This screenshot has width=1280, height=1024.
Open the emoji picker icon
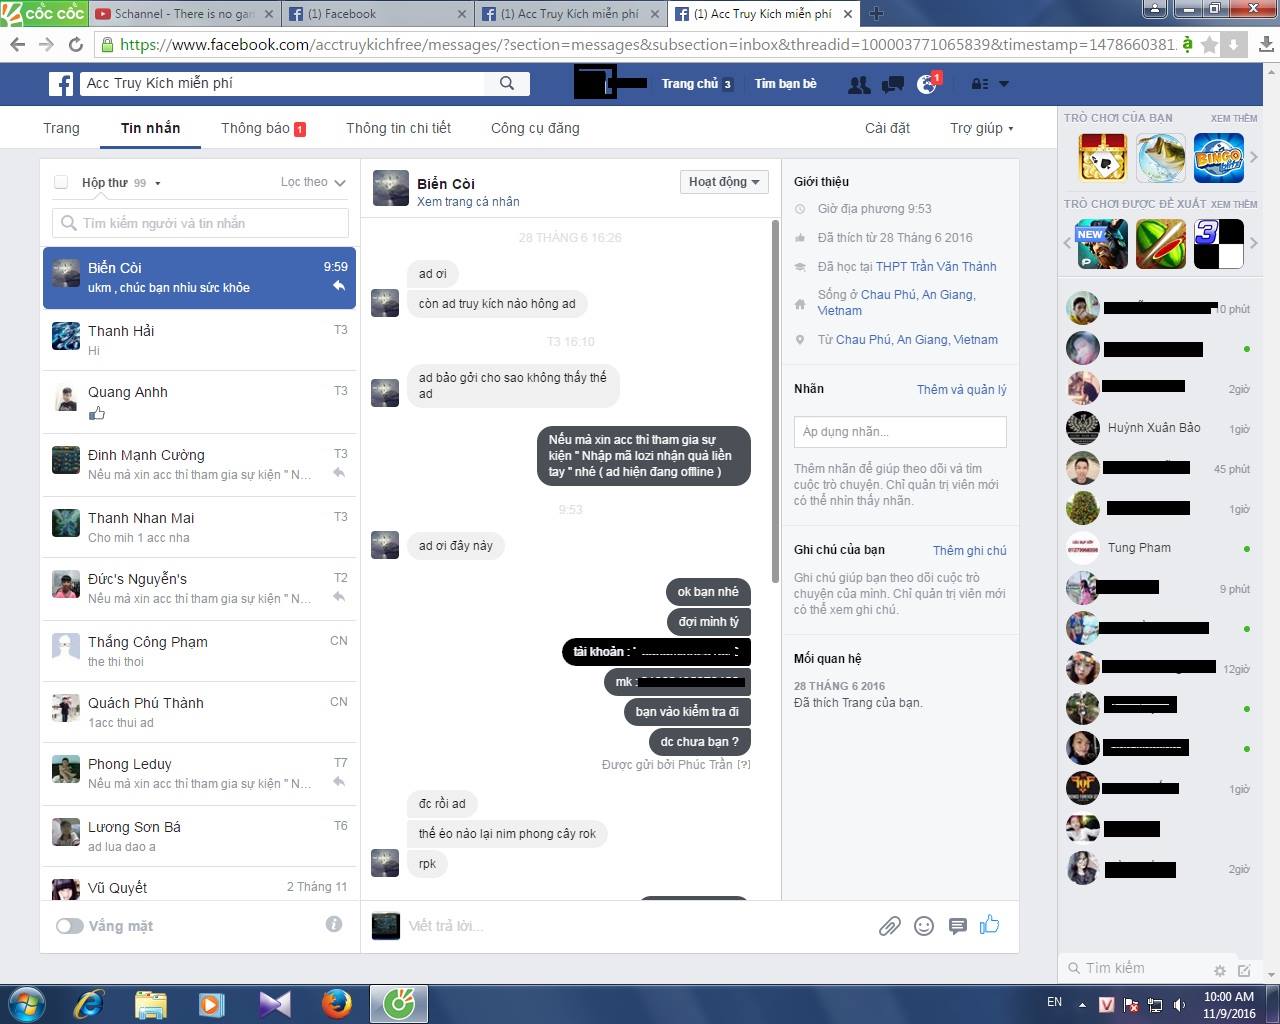coord(924,926)
